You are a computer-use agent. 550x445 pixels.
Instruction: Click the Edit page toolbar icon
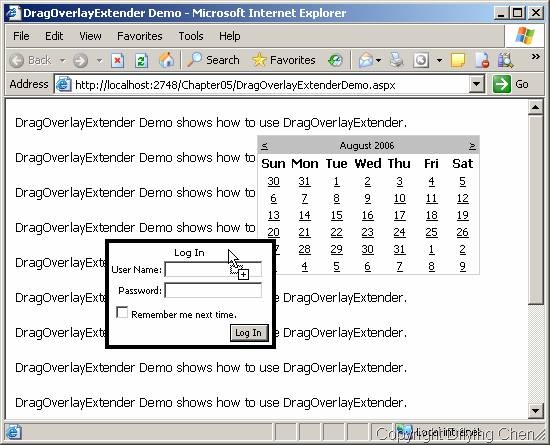tap(421, 60)
